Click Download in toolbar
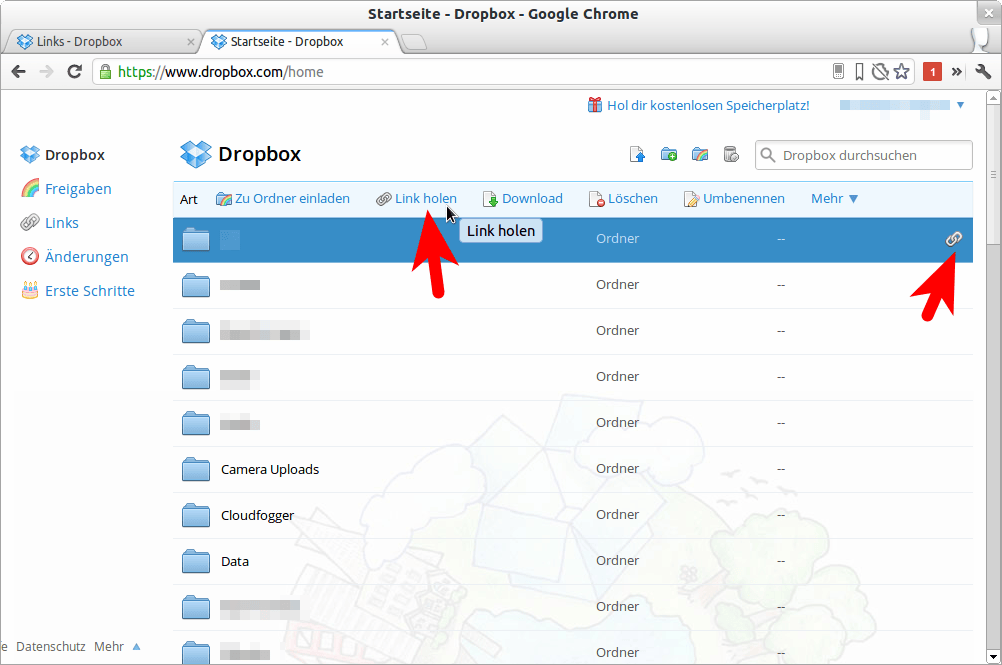This screenshot has height=665, width=1002. pos(522,199)
